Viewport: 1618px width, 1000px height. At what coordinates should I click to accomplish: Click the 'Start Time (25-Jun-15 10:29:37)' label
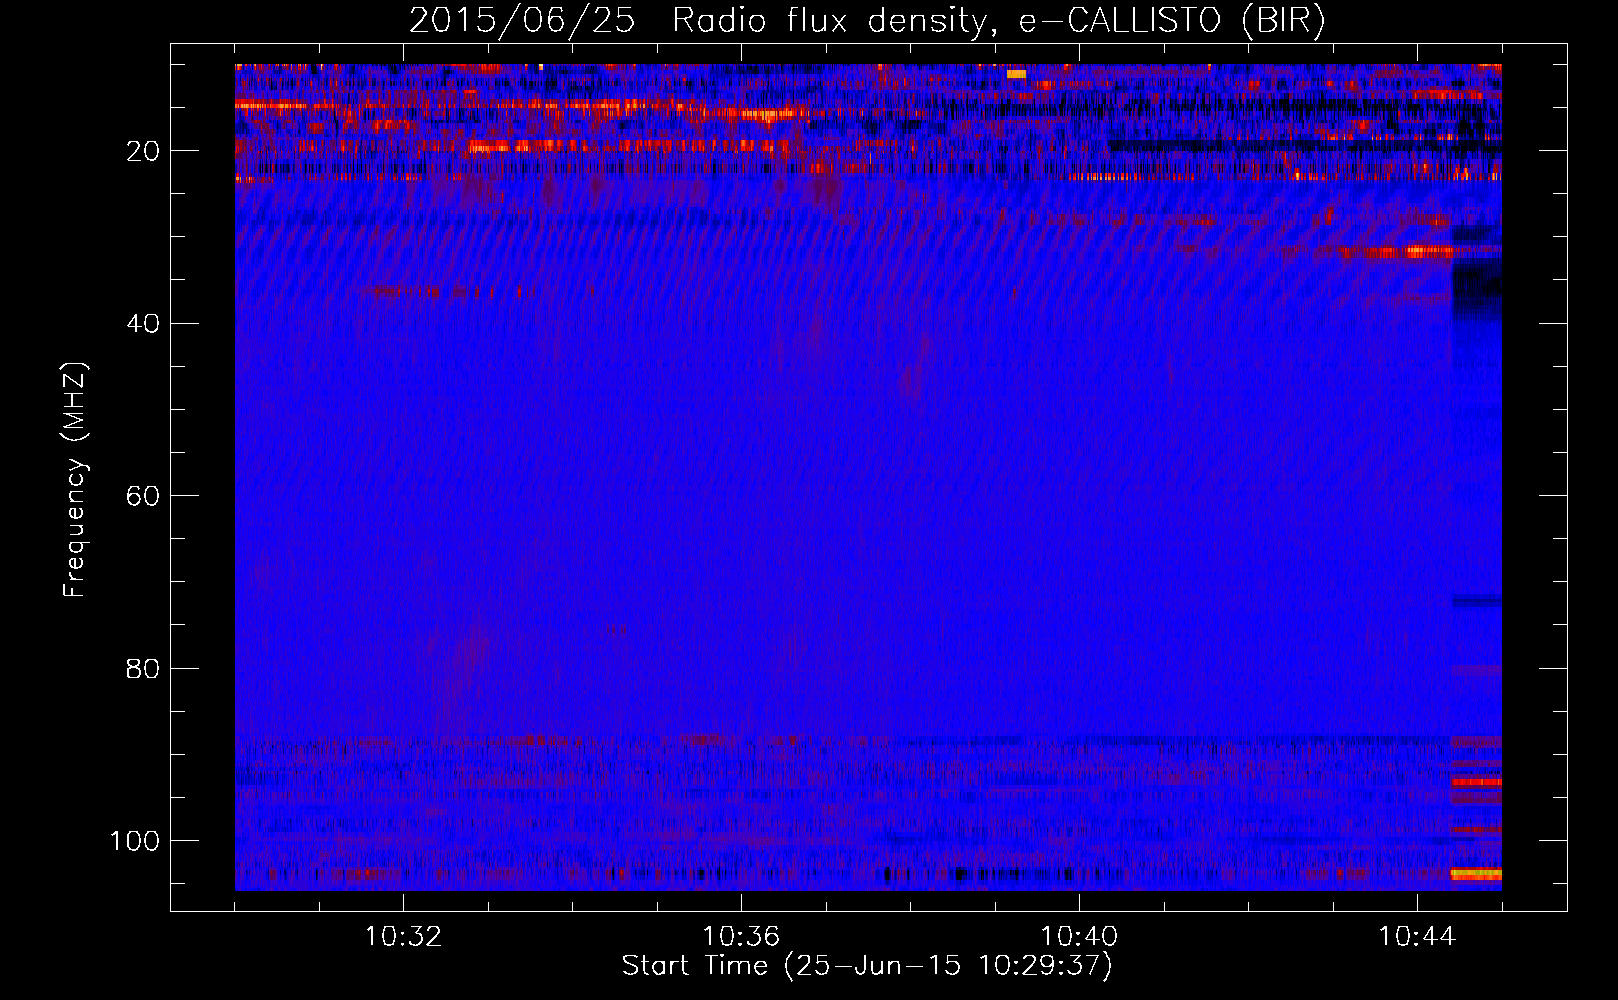pyautogui.click(x=867, y=966)
